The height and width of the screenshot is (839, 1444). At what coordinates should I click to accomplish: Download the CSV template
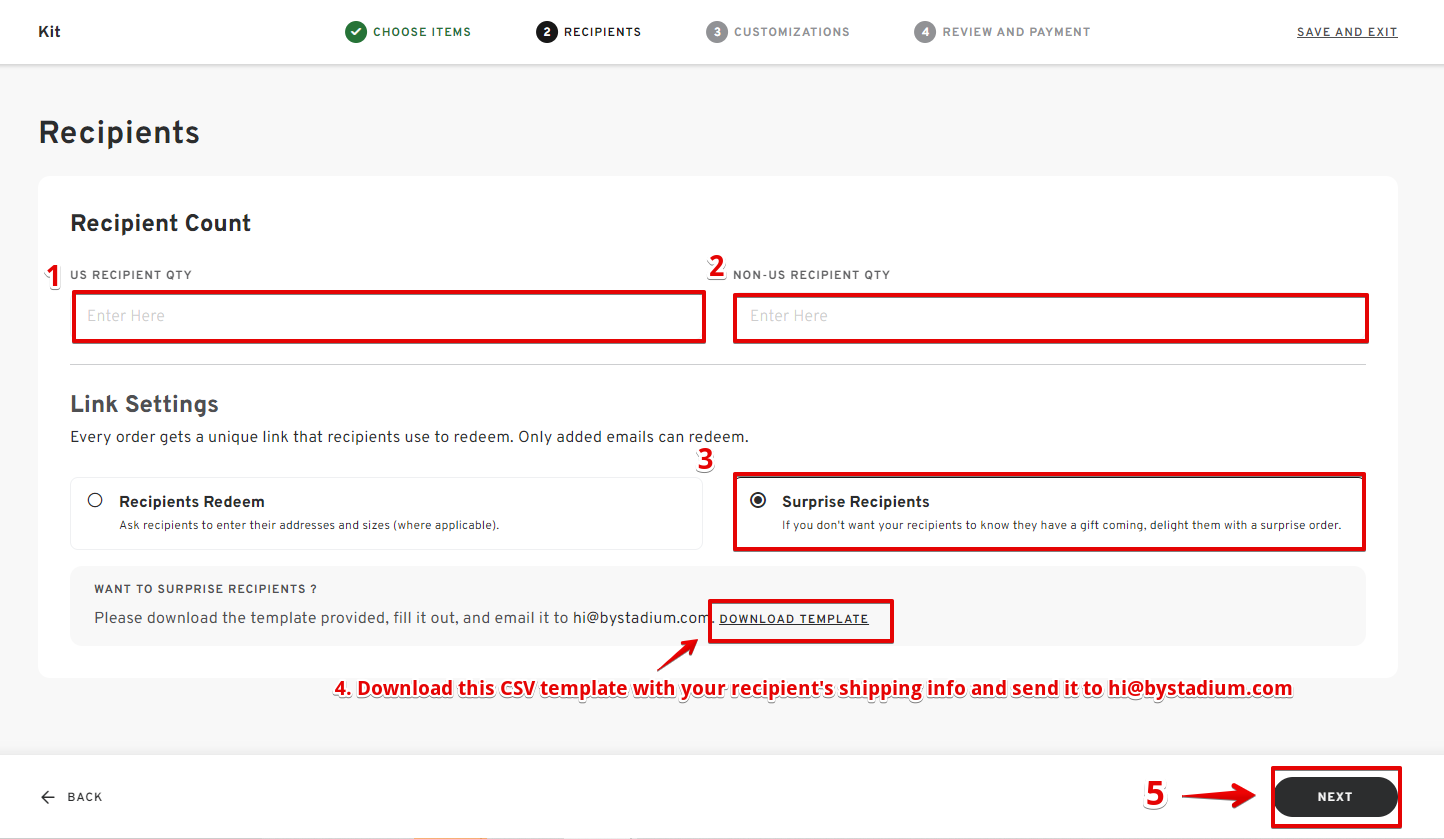tap(794, 619)
